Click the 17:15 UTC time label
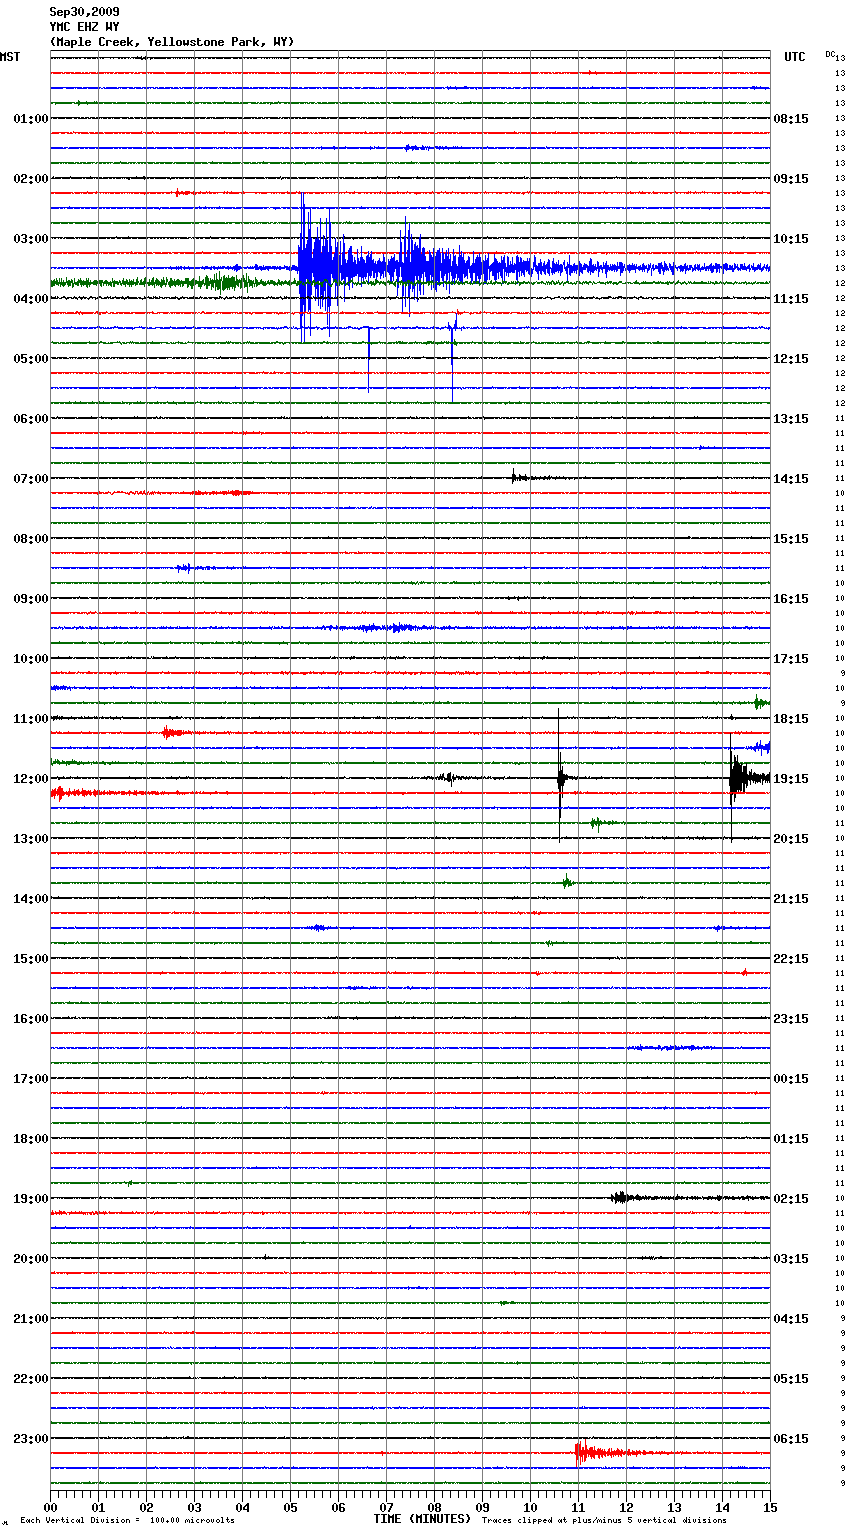 791,659
